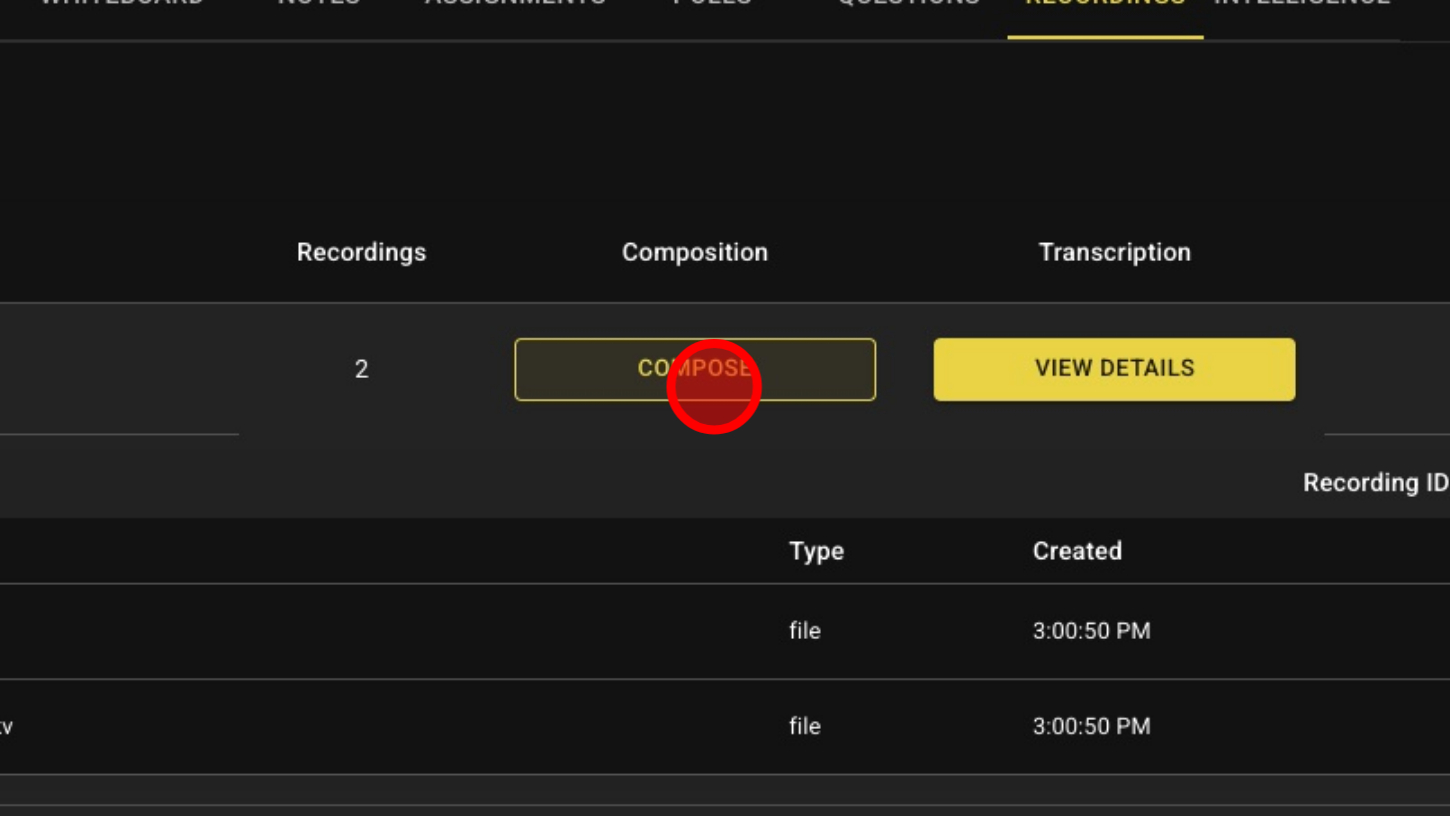Open the Assignments tab

(515, 4)
